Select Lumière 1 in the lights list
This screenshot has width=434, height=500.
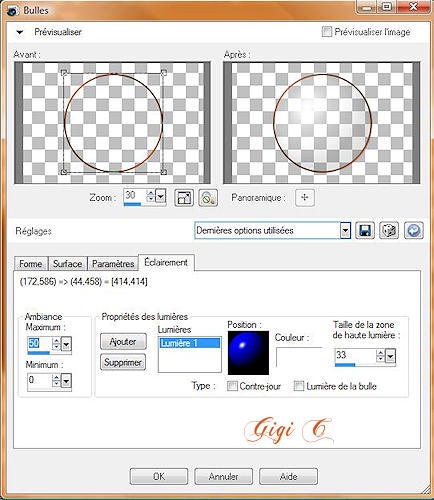point(190,343)
